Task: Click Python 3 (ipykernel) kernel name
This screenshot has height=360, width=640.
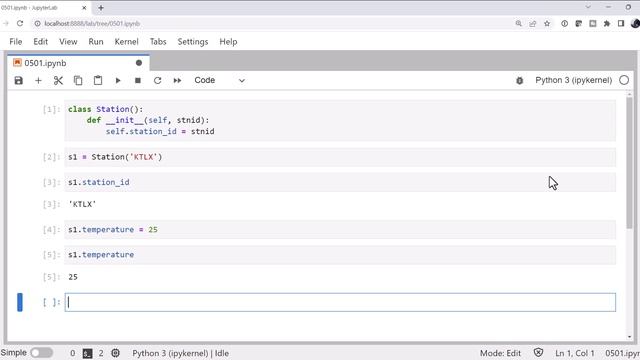Action: (573, 80)
